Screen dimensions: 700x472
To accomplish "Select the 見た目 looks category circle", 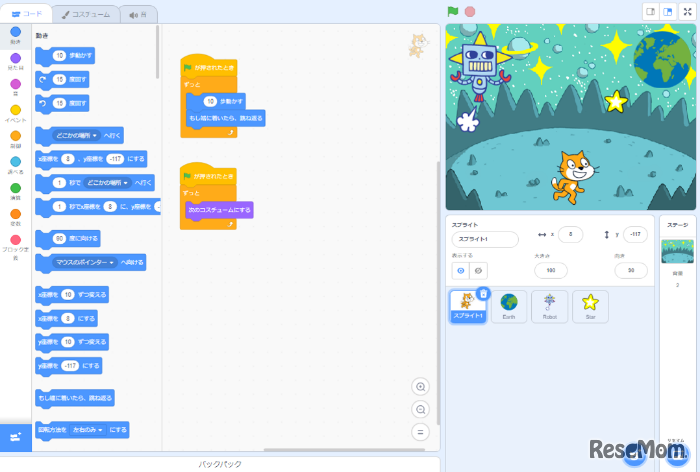I will 16,58.
